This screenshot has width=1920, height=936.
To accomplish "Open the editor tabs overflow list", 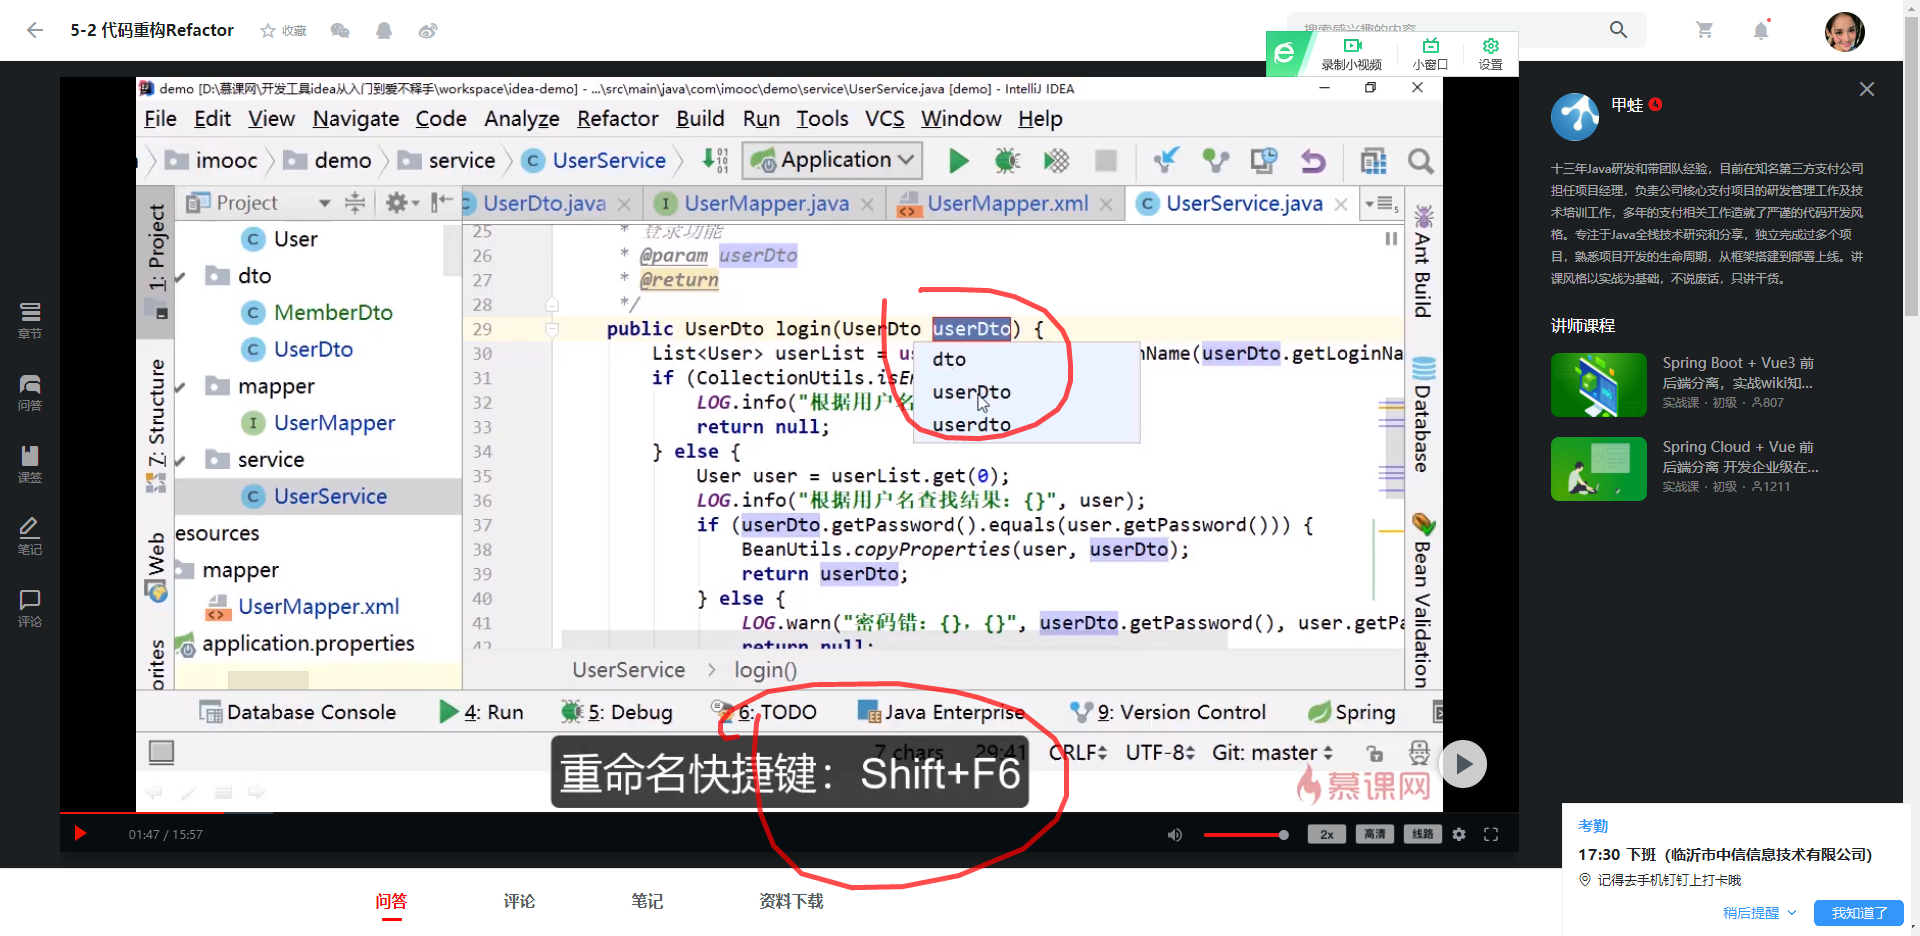I will pos(1382,203).
